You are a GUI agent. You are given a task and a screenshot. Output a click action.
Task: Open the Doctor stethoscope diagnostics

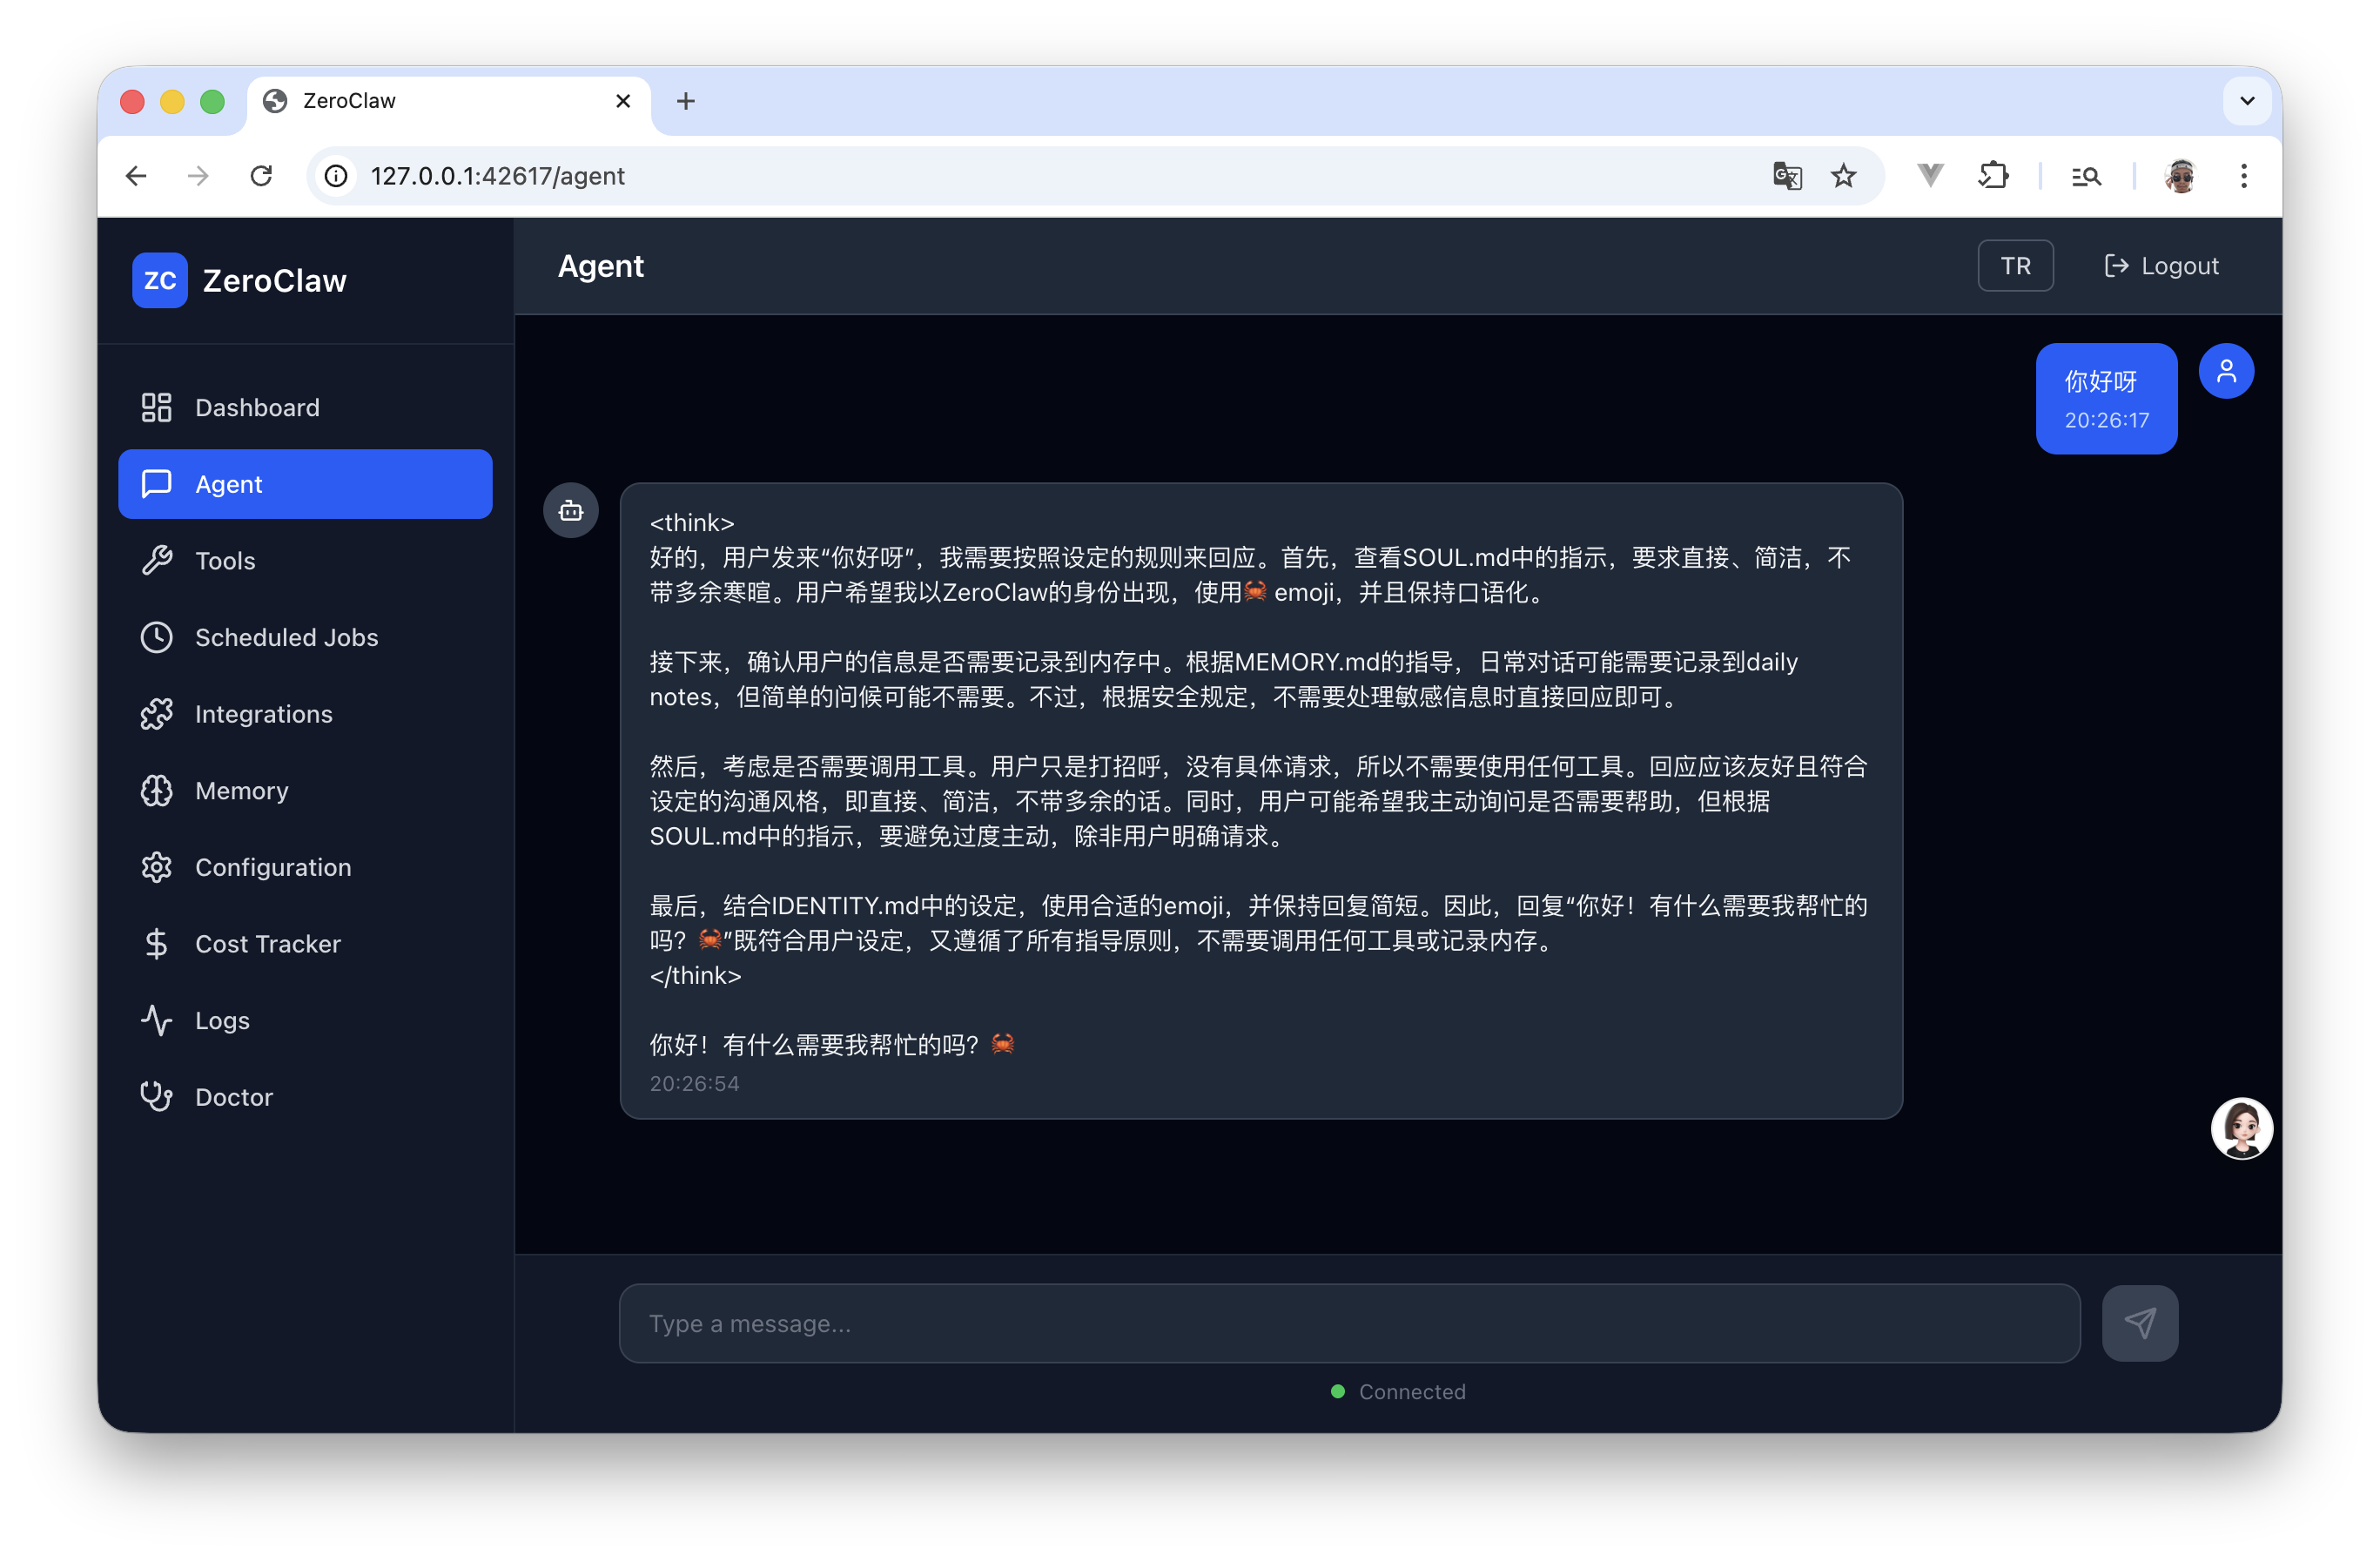click(x=233, y=1097)
